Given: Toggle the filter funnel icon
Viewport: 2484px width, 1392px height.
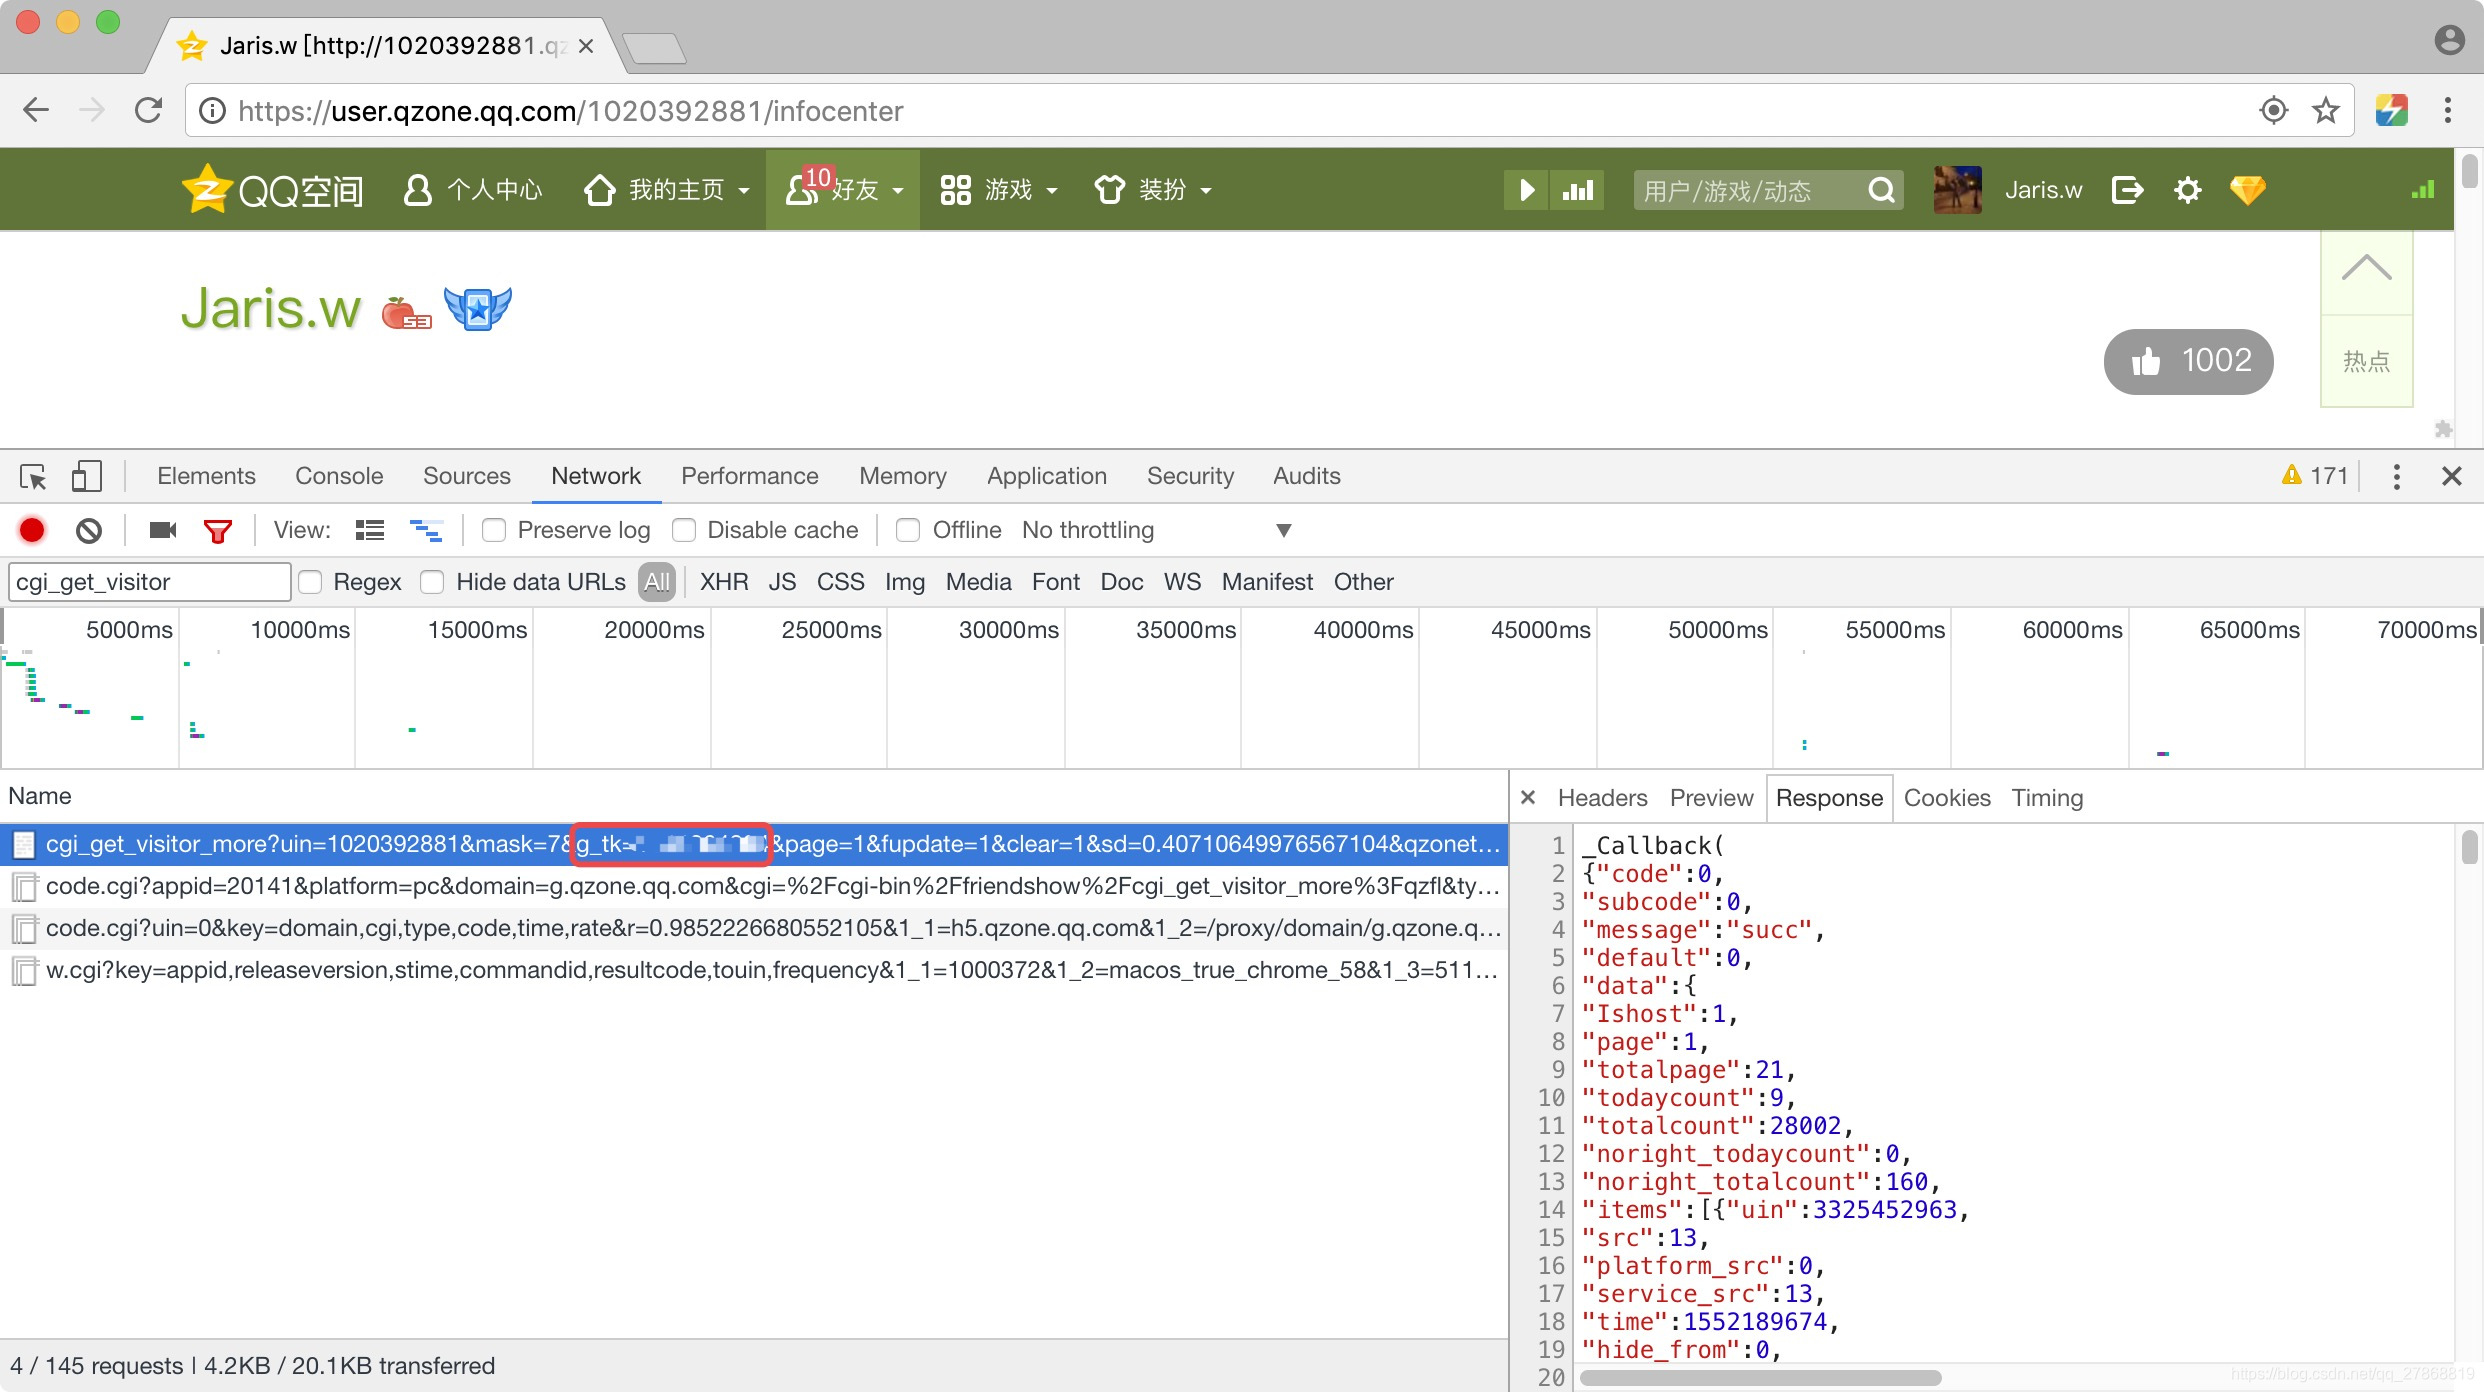Looking at the screenshot, I should (217, 530).
